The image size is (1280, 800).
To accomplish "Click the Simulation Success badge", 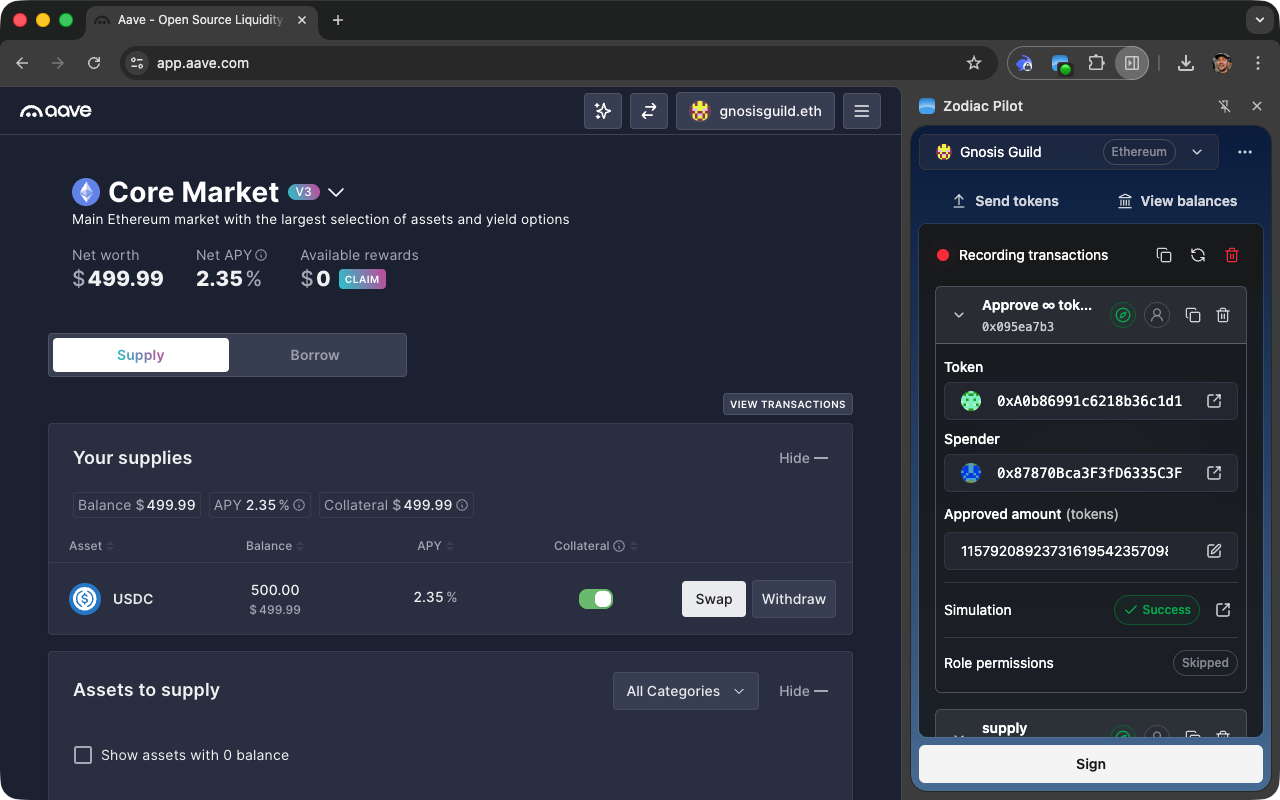I will pyautogui.click(x=1157, y=610).
